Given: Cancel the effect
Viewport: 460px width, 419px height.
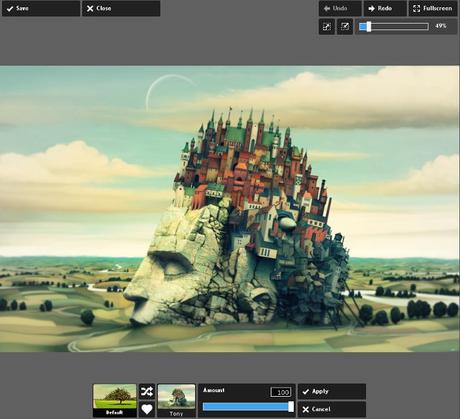Looking at the screenshot, I should (332, 409).
